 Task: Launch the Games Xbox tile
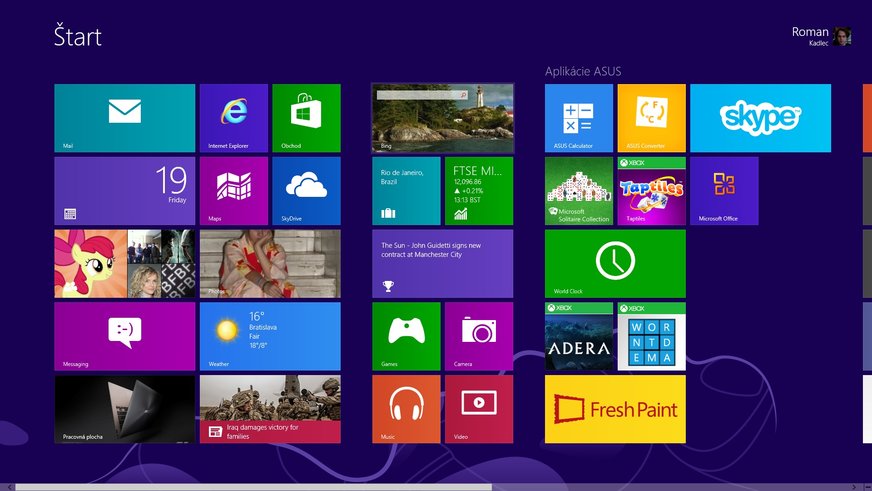point(406,336)
